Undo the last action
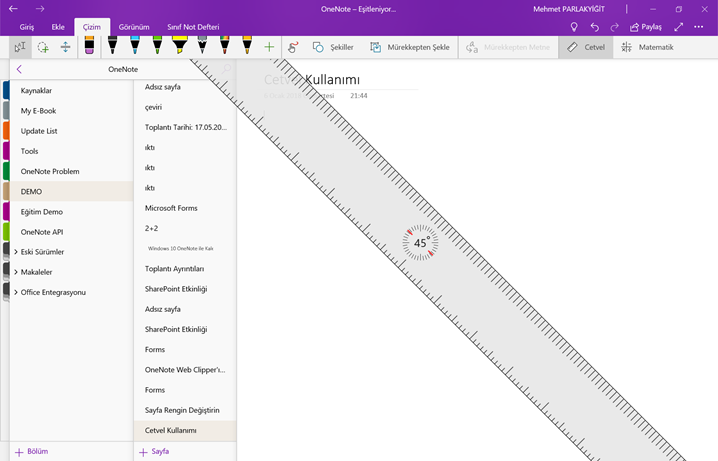 (594, 27)
